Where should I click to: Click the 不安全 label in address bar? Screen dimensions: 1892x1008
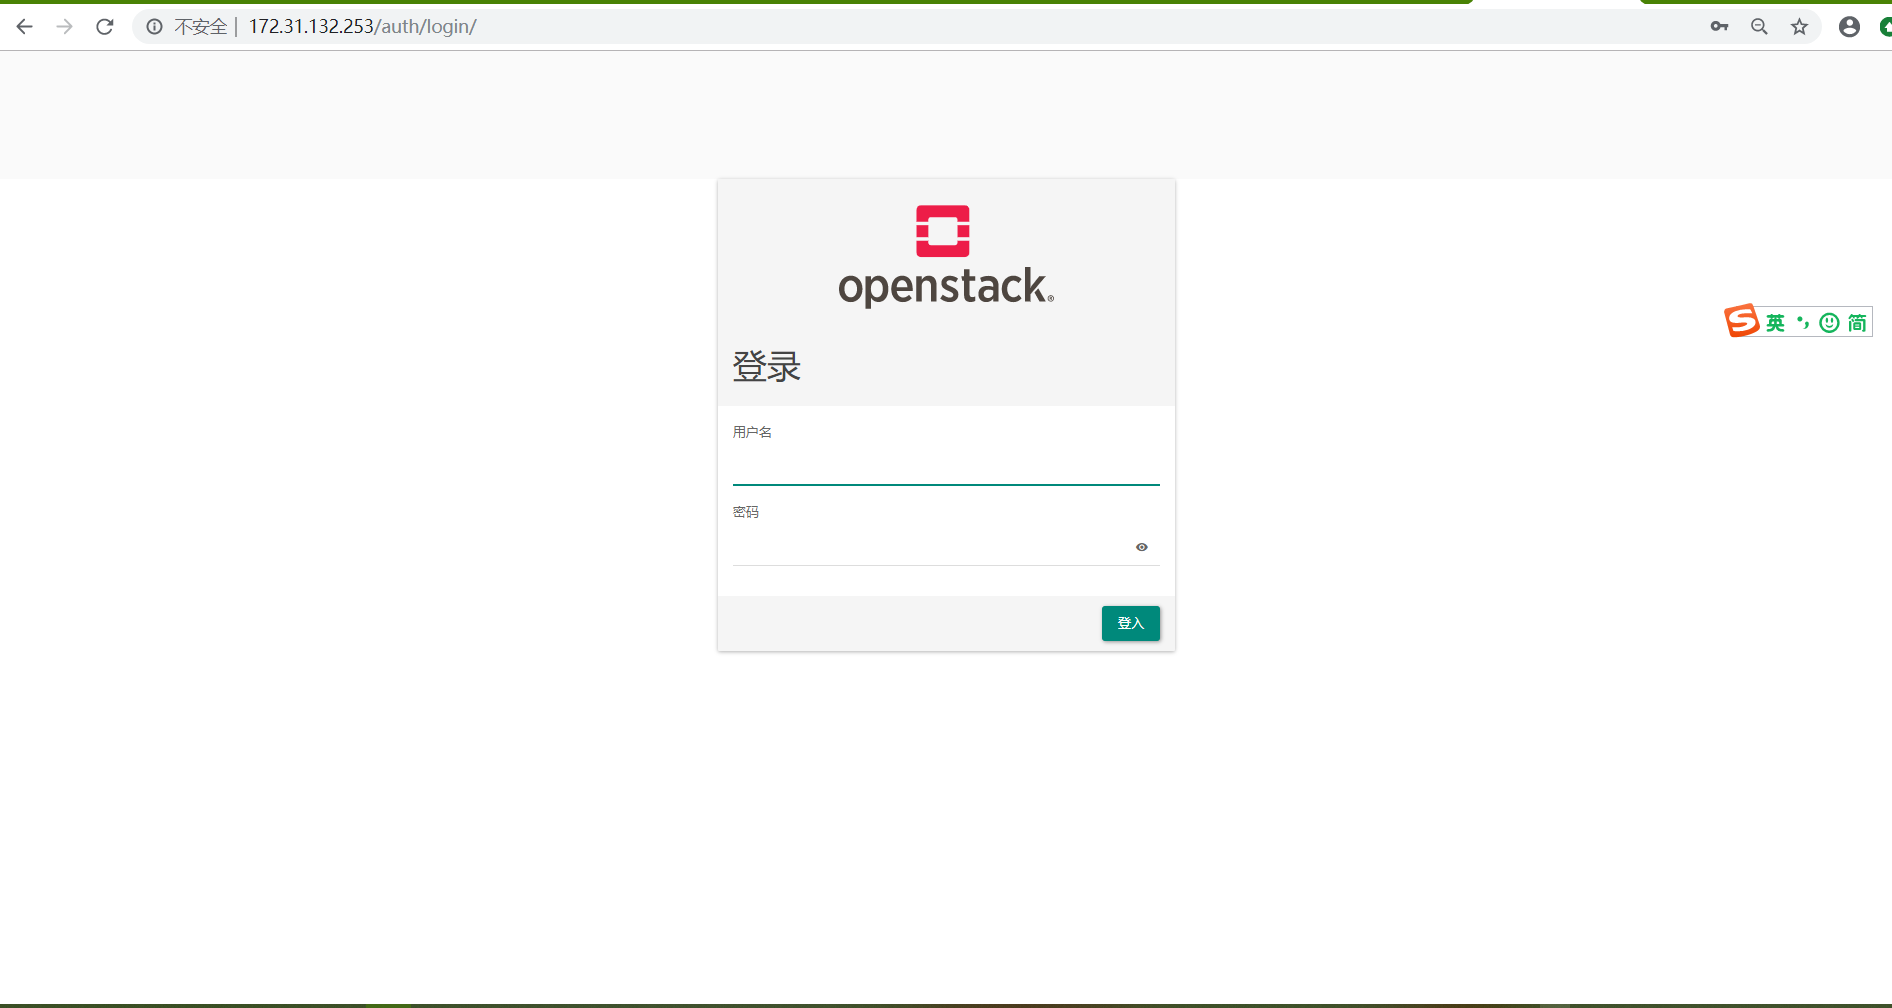pyautogui.click(x=200, y=26)
